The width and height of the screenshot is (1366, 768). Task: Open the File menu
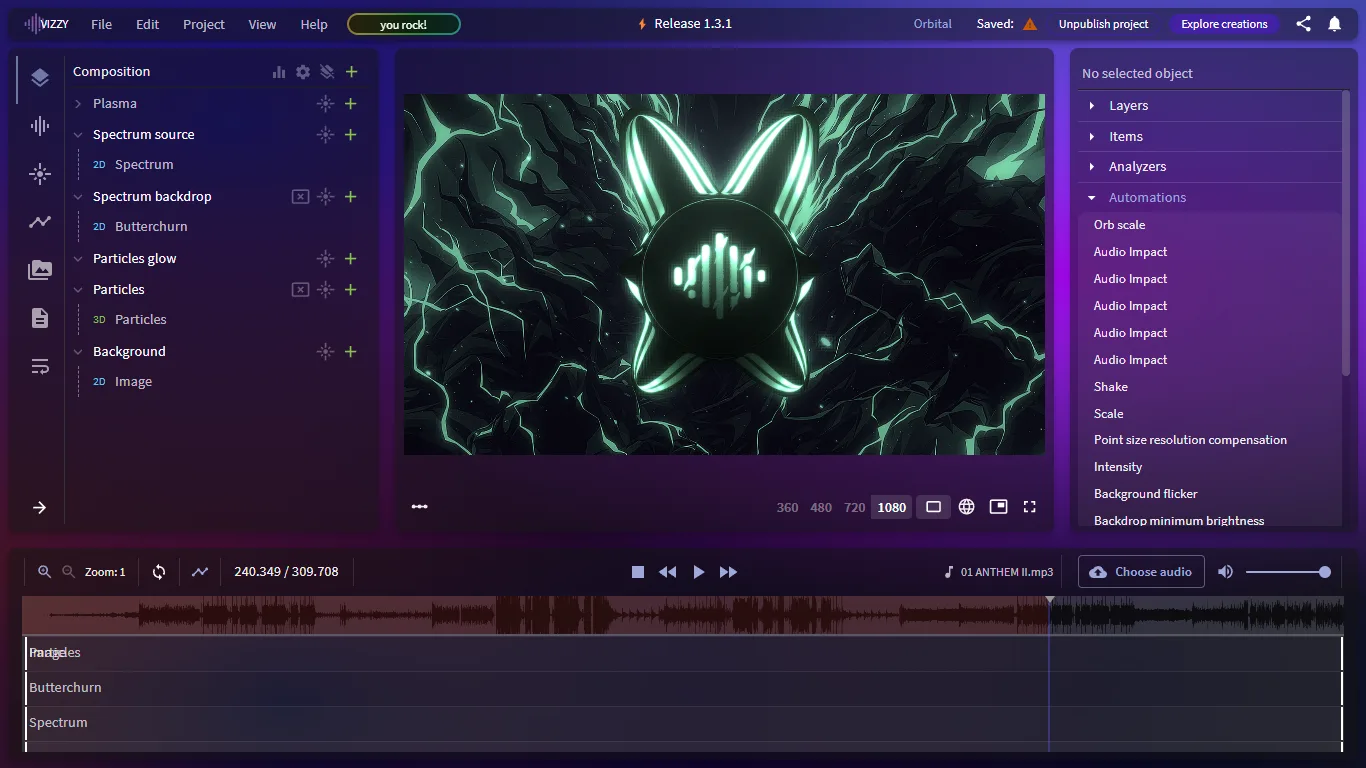(101, 24)
